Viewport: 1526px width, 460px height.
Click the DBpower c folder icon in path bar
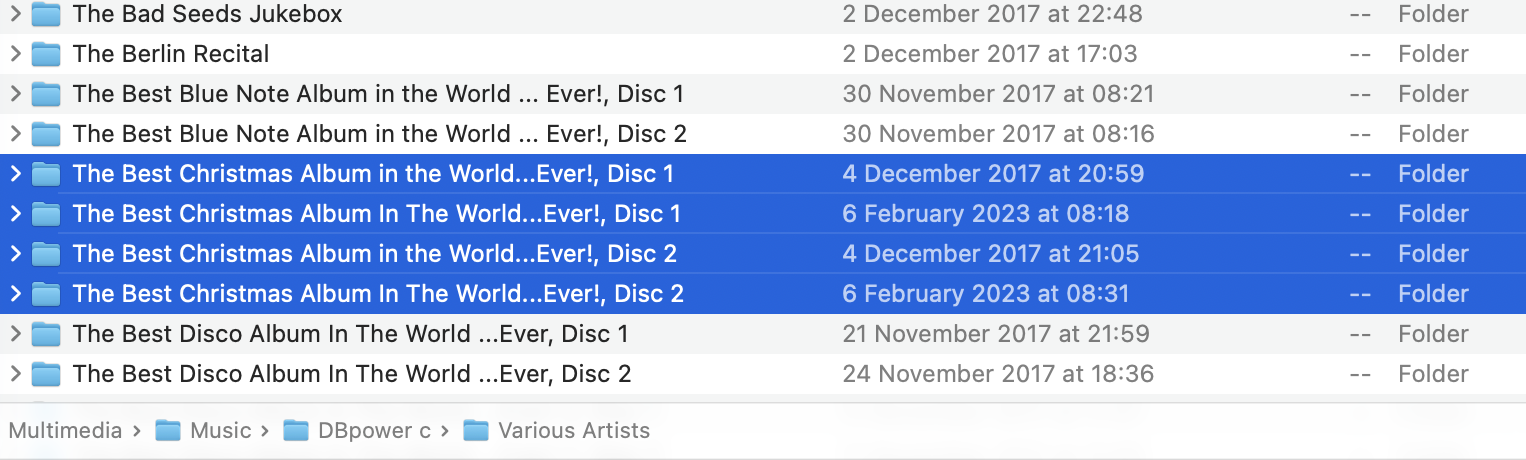296,431
